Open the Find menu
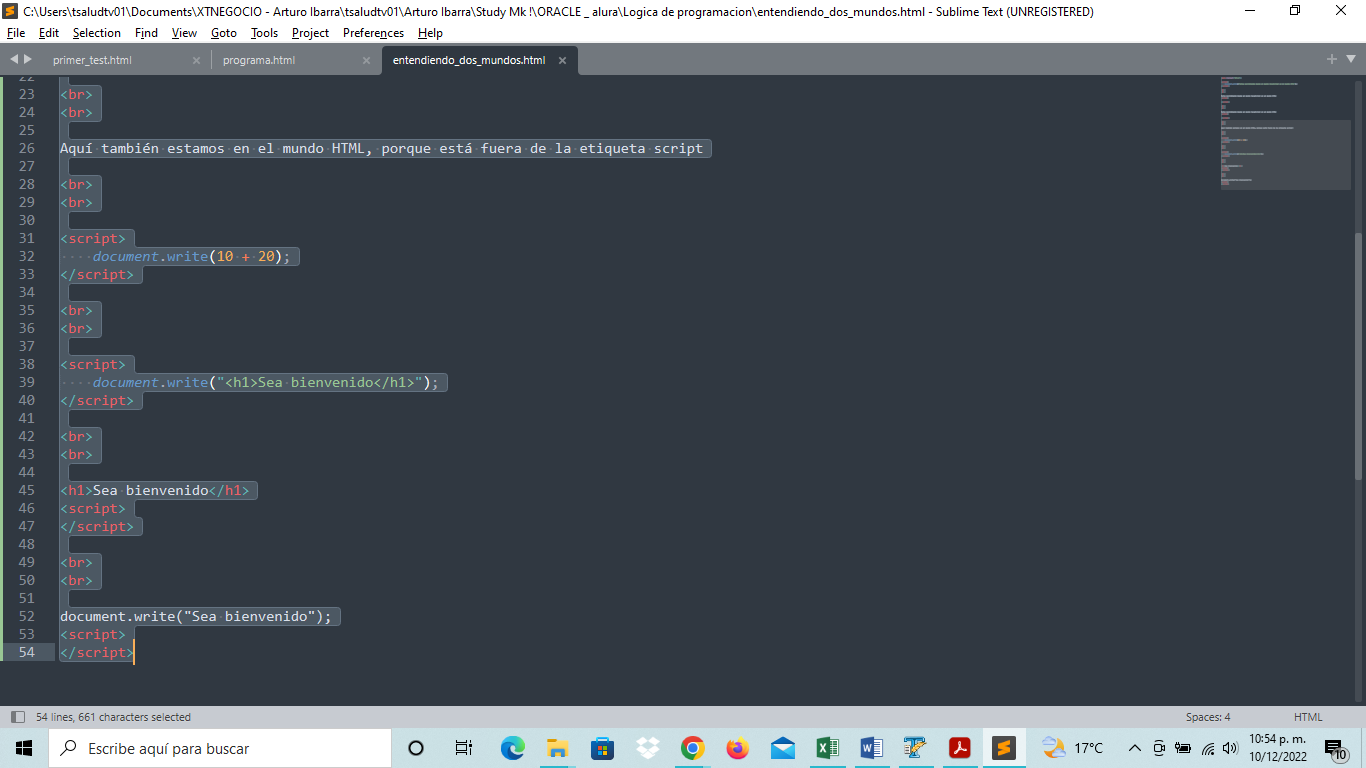Screen dimensions: 1366x768 pos(146,33)
